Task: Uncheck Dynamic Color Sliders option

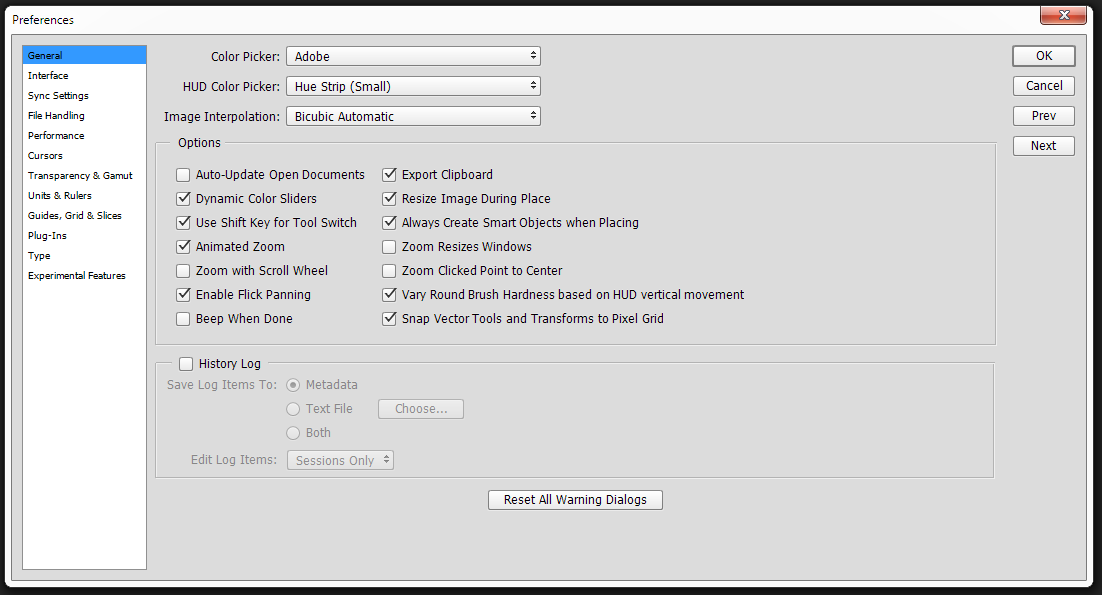Action: [183, 199]
